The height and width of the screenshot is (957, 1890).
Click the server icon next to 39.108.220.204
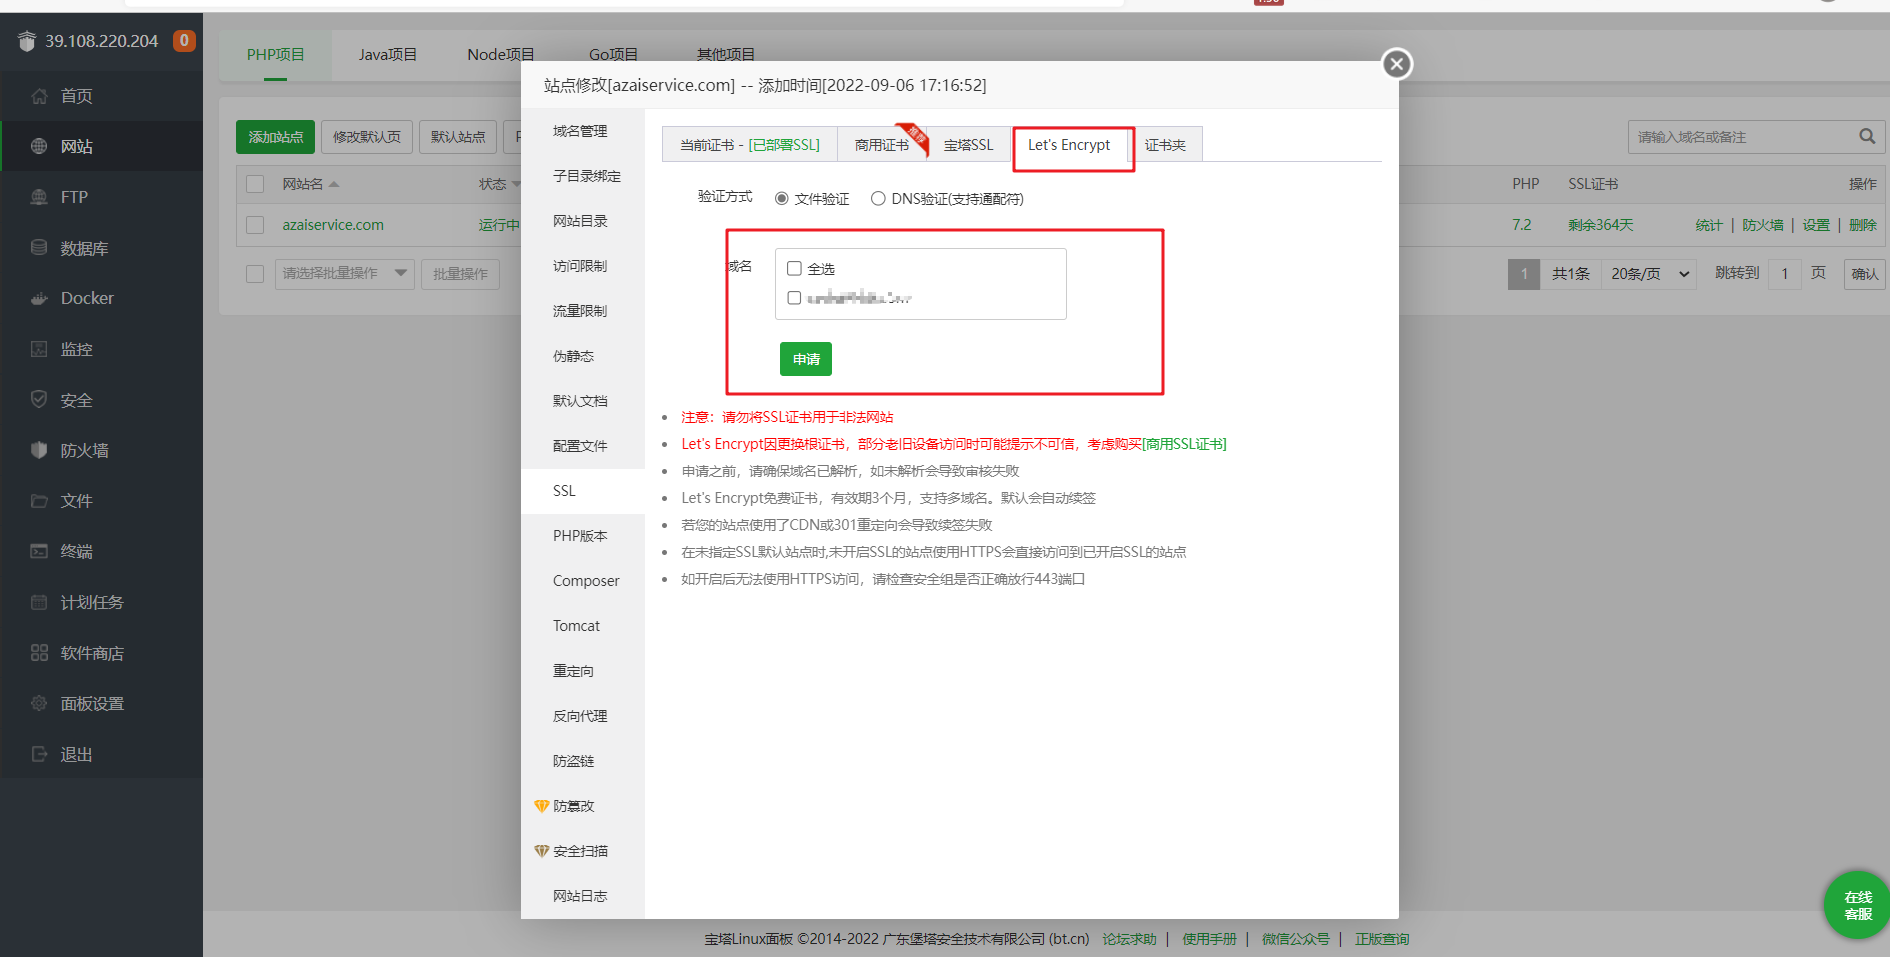click(x=27, y=41)
